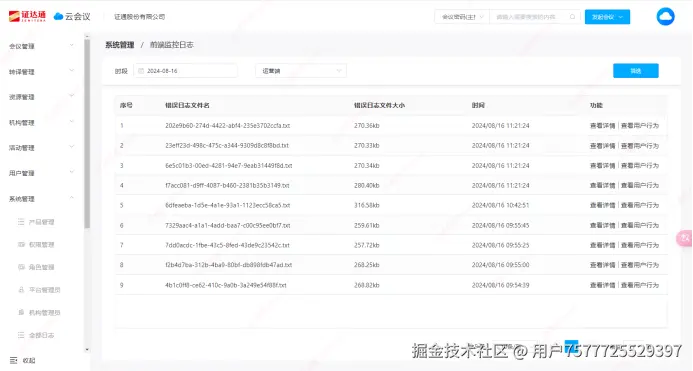Click the file name starting with 202e9b60
The width and height of the screenshot is (693, 371).
pyautogui.click(x=227, y=126)
